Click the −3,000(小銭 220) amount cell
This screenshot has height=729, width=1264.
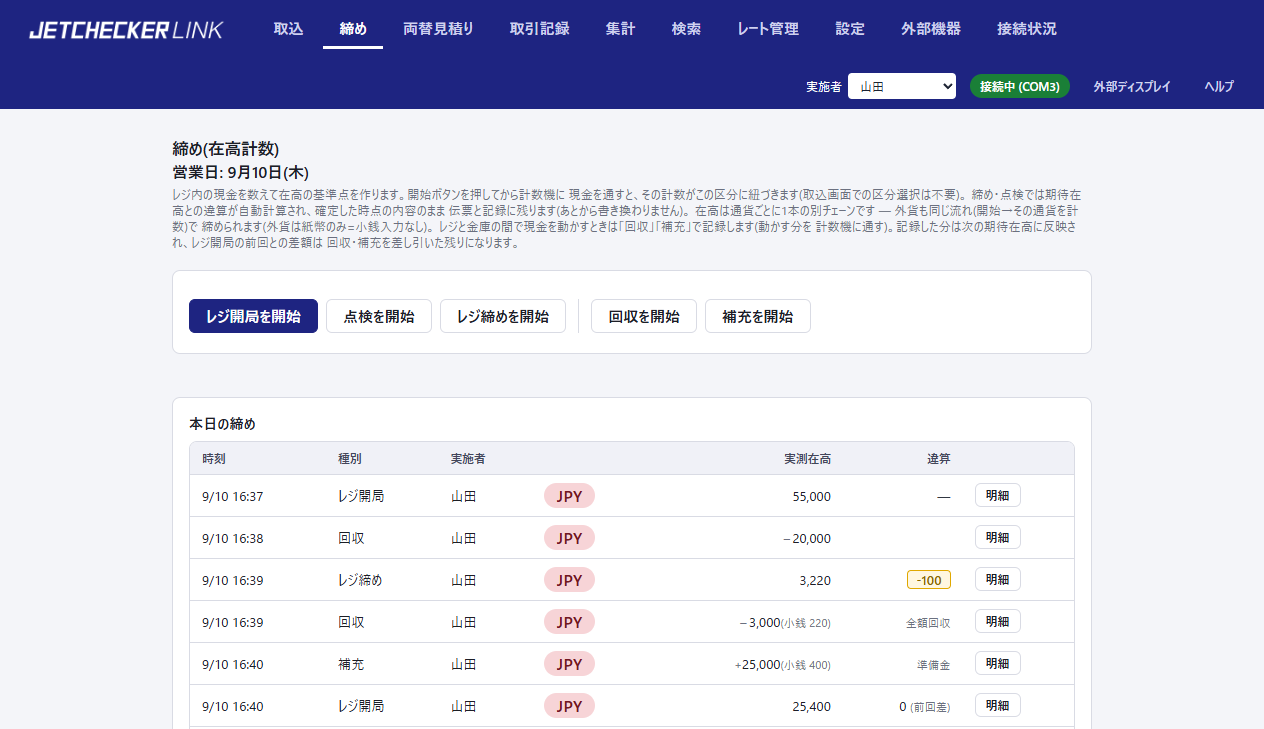pos(785,622)
